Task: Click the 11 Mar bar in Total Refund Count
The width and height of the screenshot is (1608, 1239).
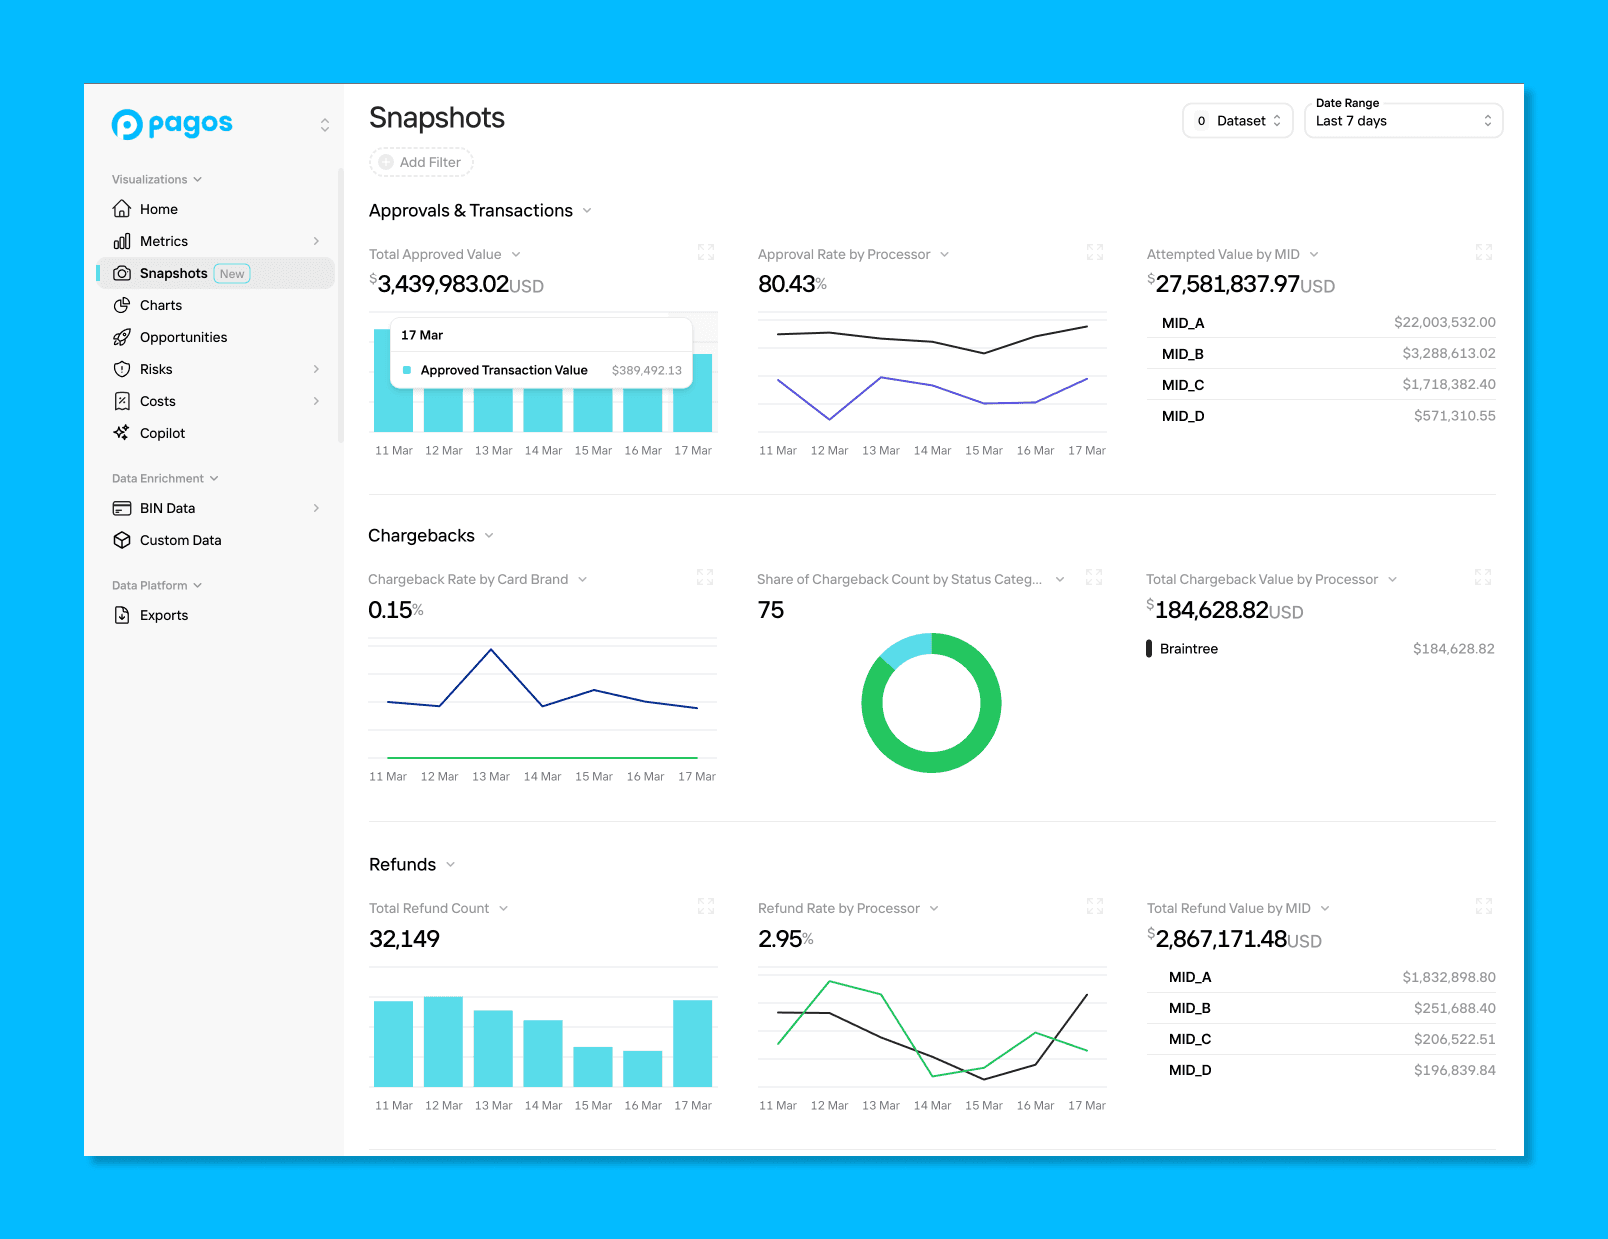Action: [x=393, y=1044]
